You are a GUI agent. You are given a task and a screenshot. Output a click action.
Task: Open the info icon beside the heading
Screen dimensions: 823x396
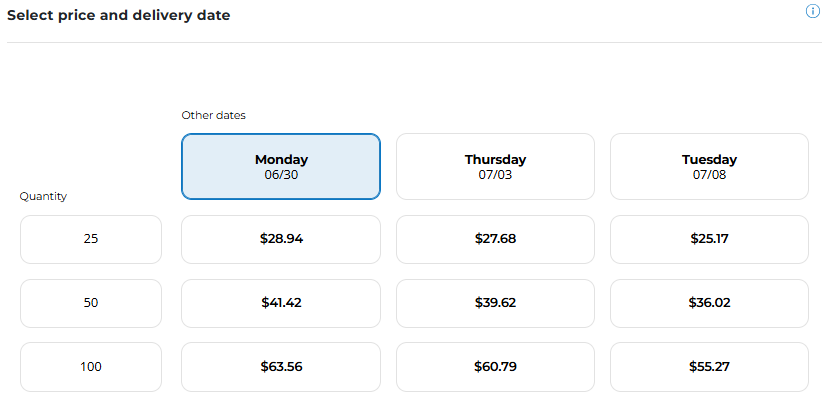tap(813, 12)
